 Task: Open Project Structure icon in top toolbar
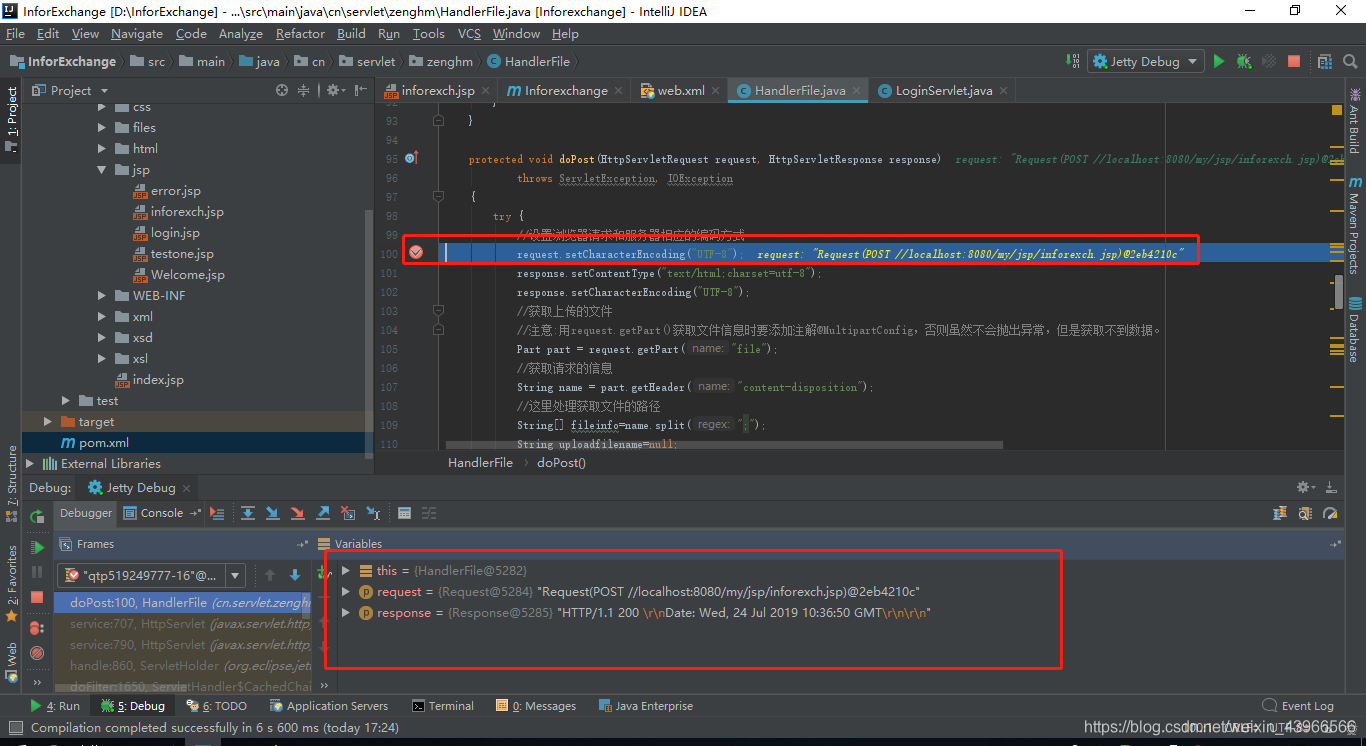[1325, 61]
